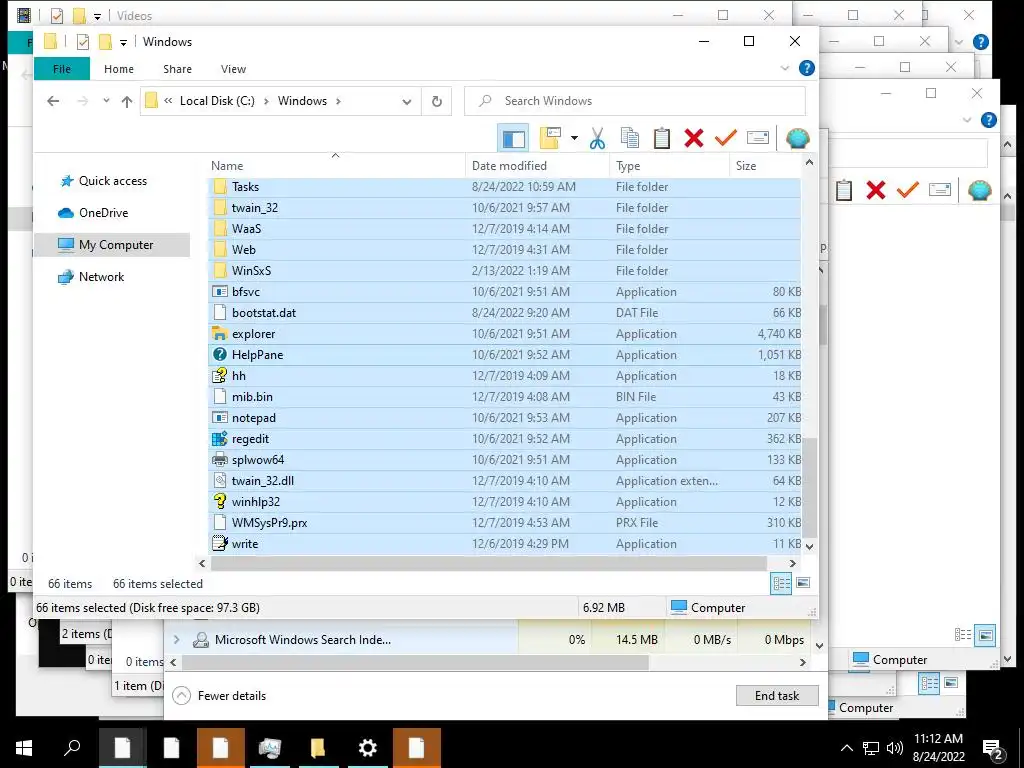Select the Tasks folder
1024x768 pixels.
point(504,187)
